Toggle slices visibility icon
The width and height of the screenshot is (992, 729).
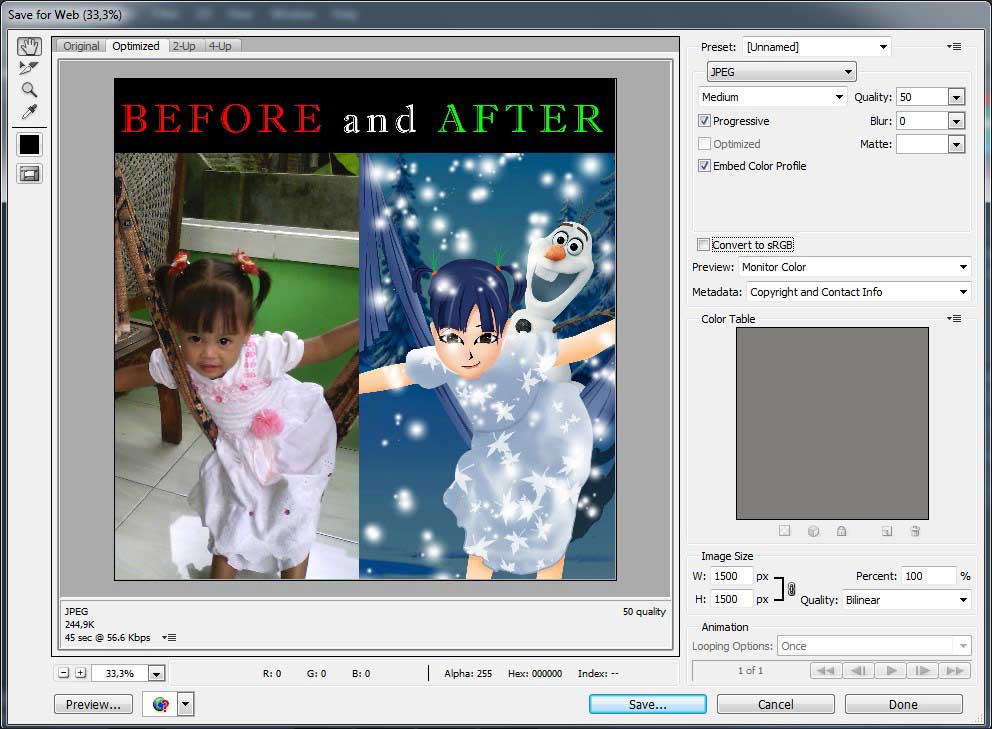point(29,173)
